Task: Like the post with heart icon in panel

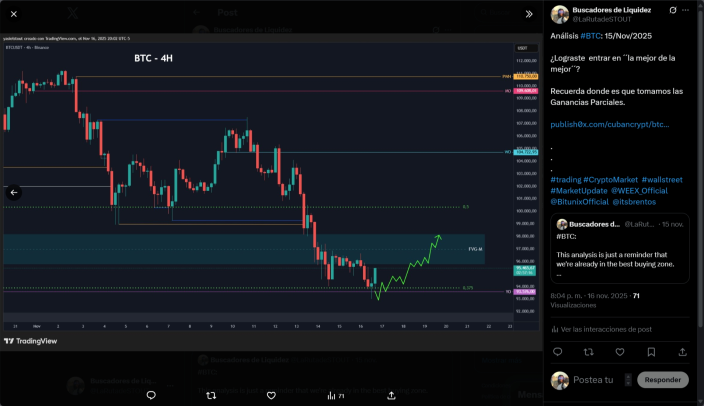Action: (x=620, y=352)
